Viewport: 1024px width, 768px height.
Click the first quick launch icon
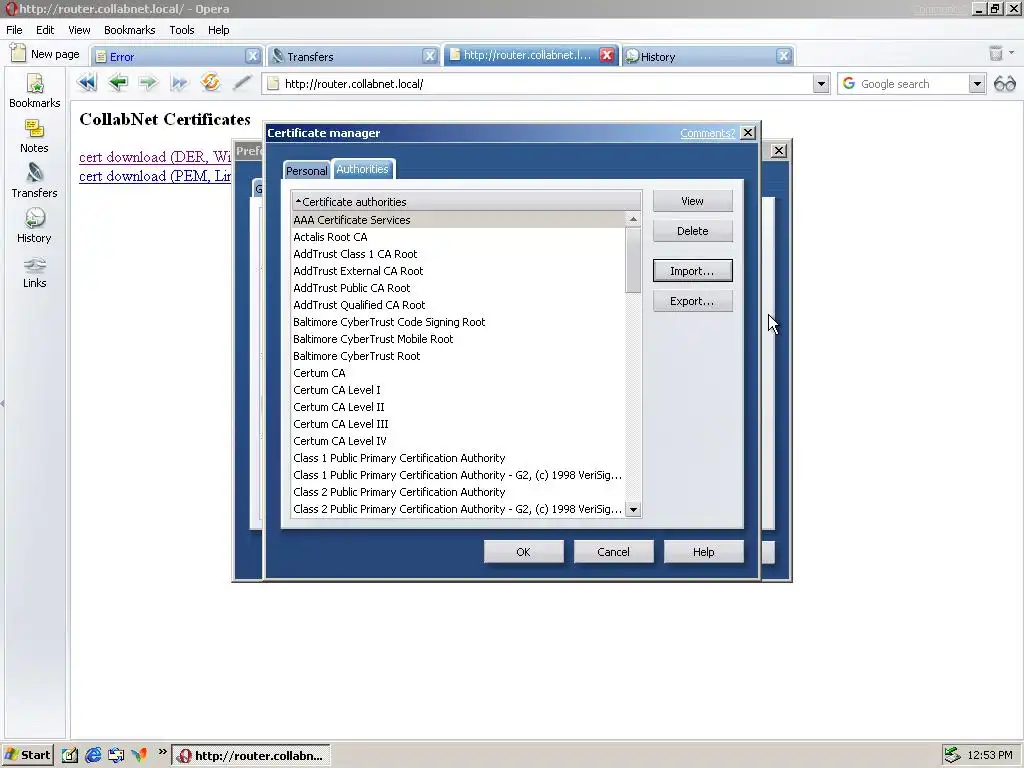pyautogui.click(x=70, y=755)
